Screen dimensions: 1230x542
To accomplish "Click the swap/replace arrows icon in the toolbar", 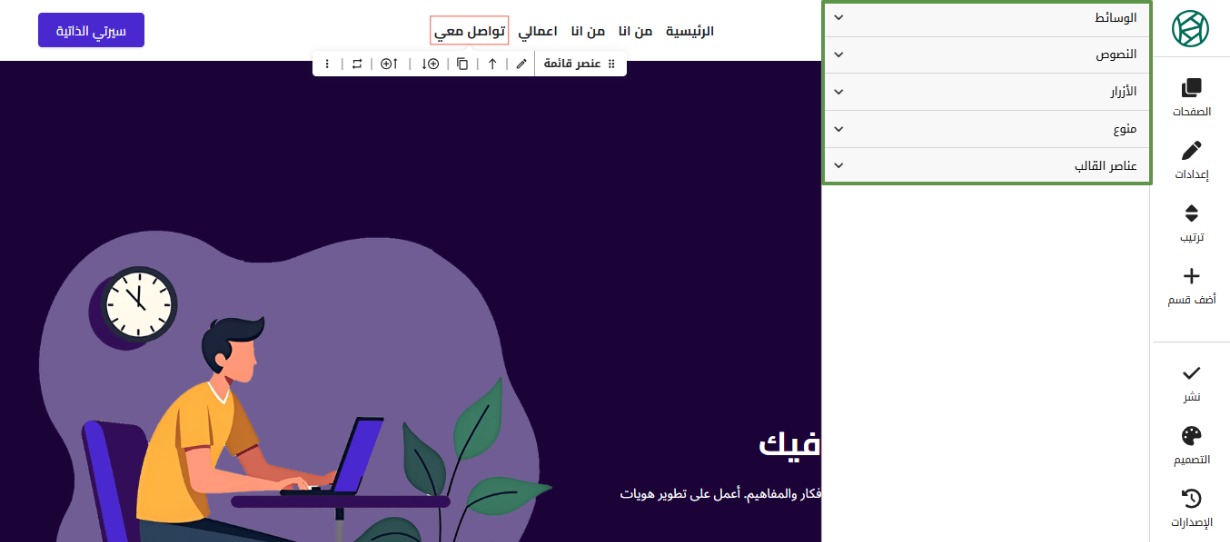I will click(x=357, y=64).
